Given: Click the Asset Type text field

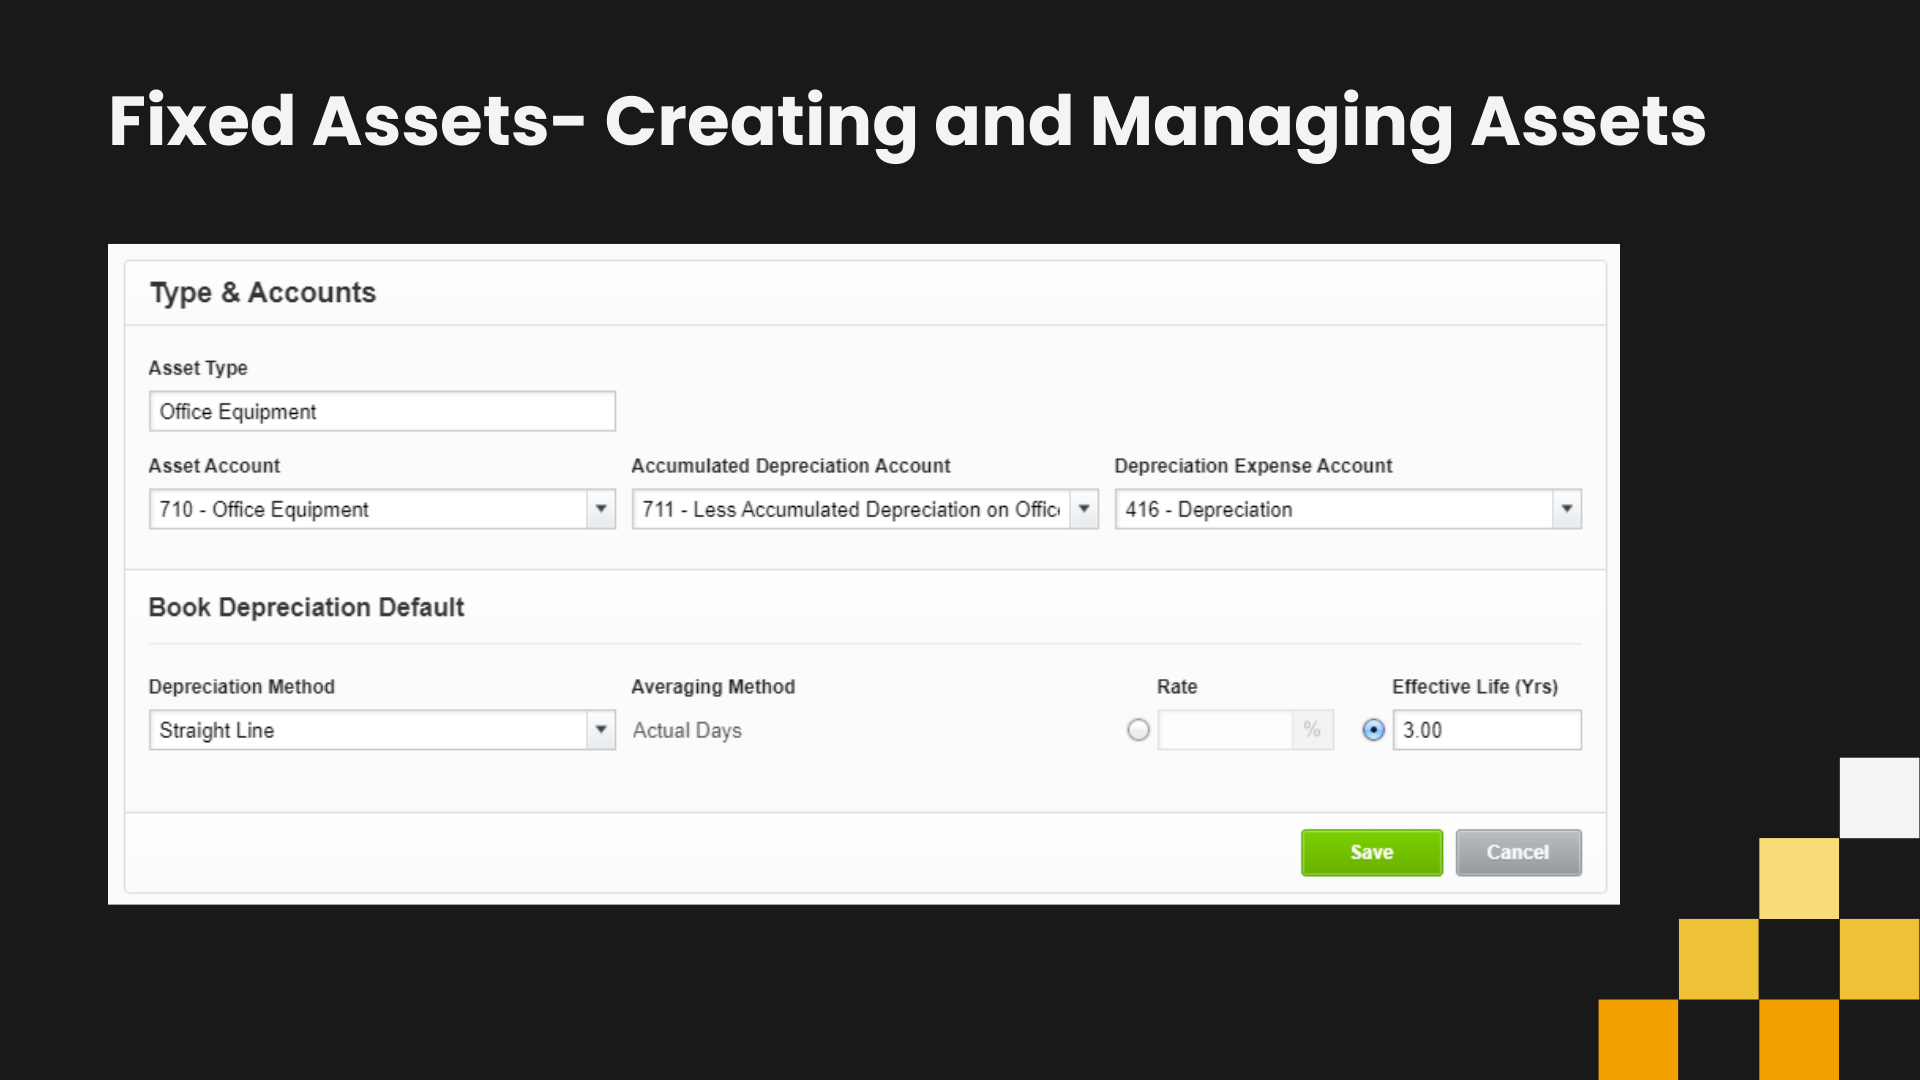Looking at the screenshot, I should (x=381, y=411).
